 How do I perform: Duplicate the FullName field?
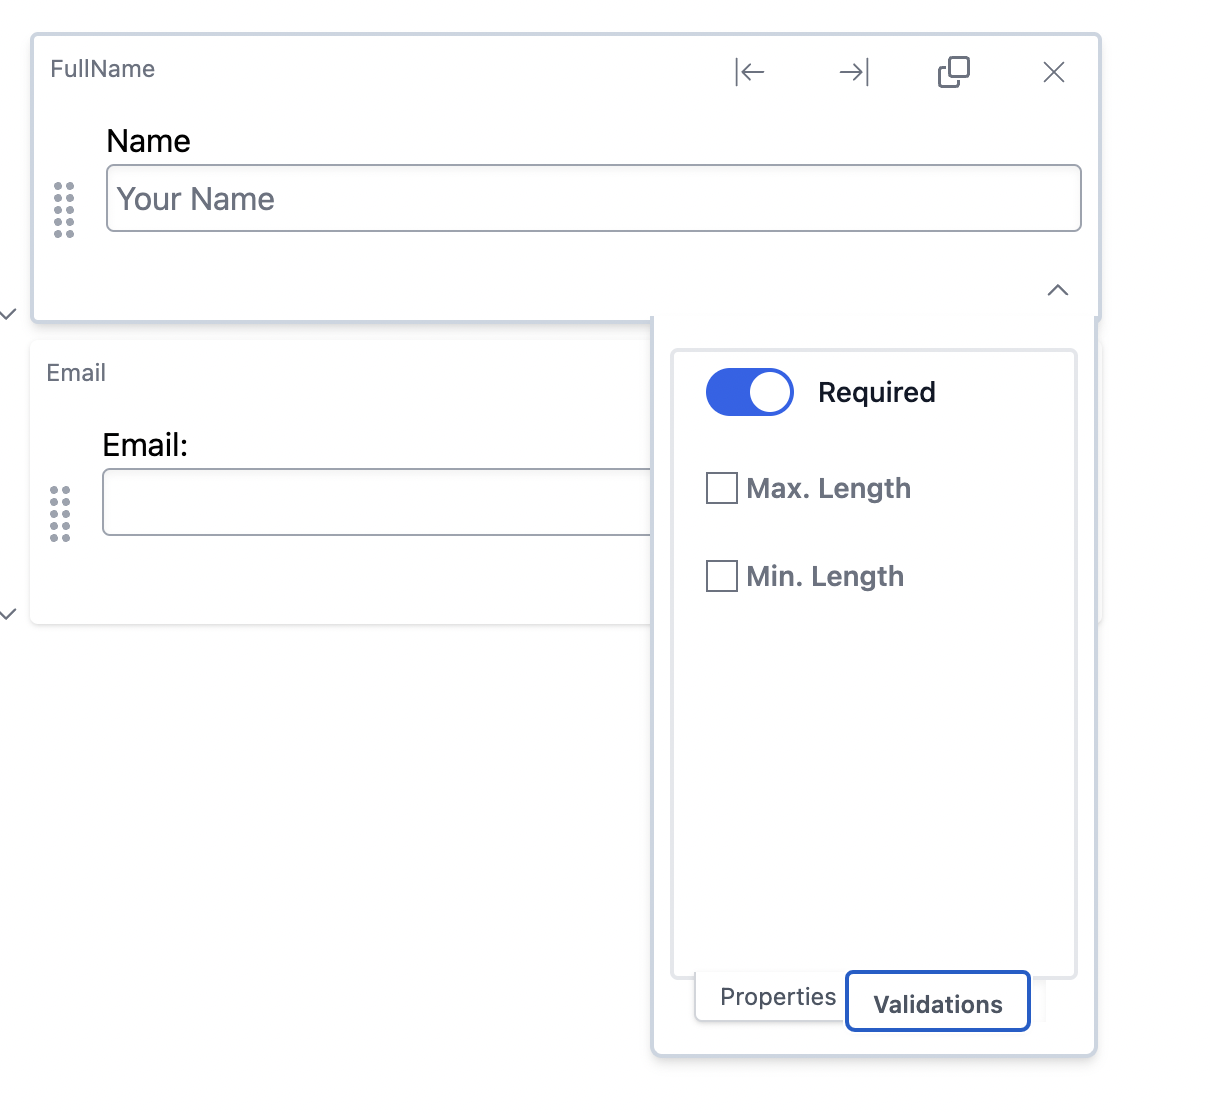click(954, 72)
